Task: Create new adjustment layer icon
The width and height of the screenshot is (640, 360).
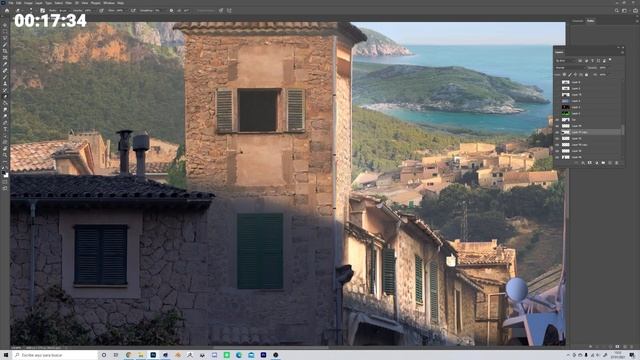Action: coord(597,162)
